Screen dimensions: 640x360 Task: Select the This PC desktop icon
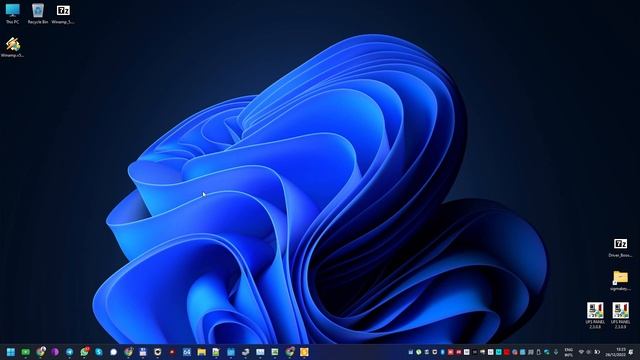point(13,13)
